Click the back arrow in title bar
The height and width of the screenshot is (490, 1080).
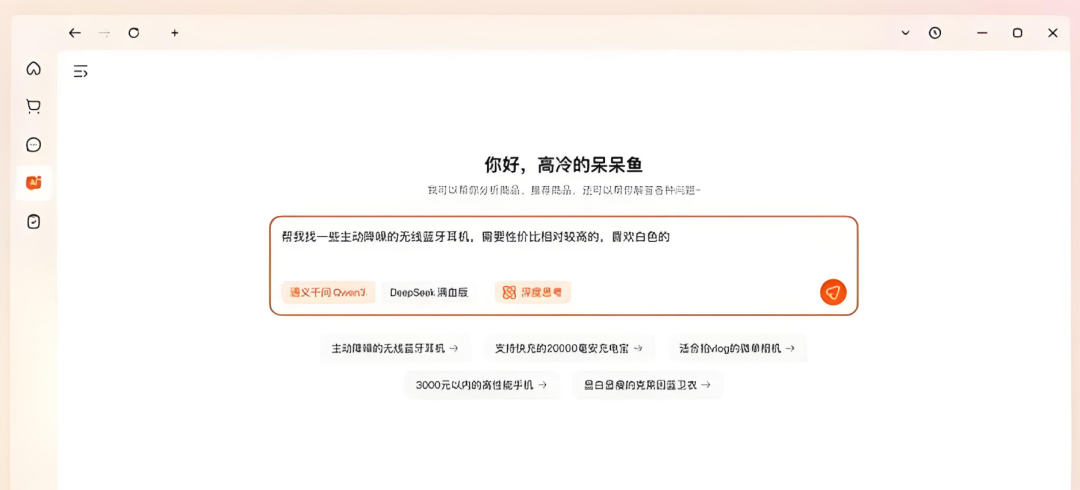[x=74, y=33]
